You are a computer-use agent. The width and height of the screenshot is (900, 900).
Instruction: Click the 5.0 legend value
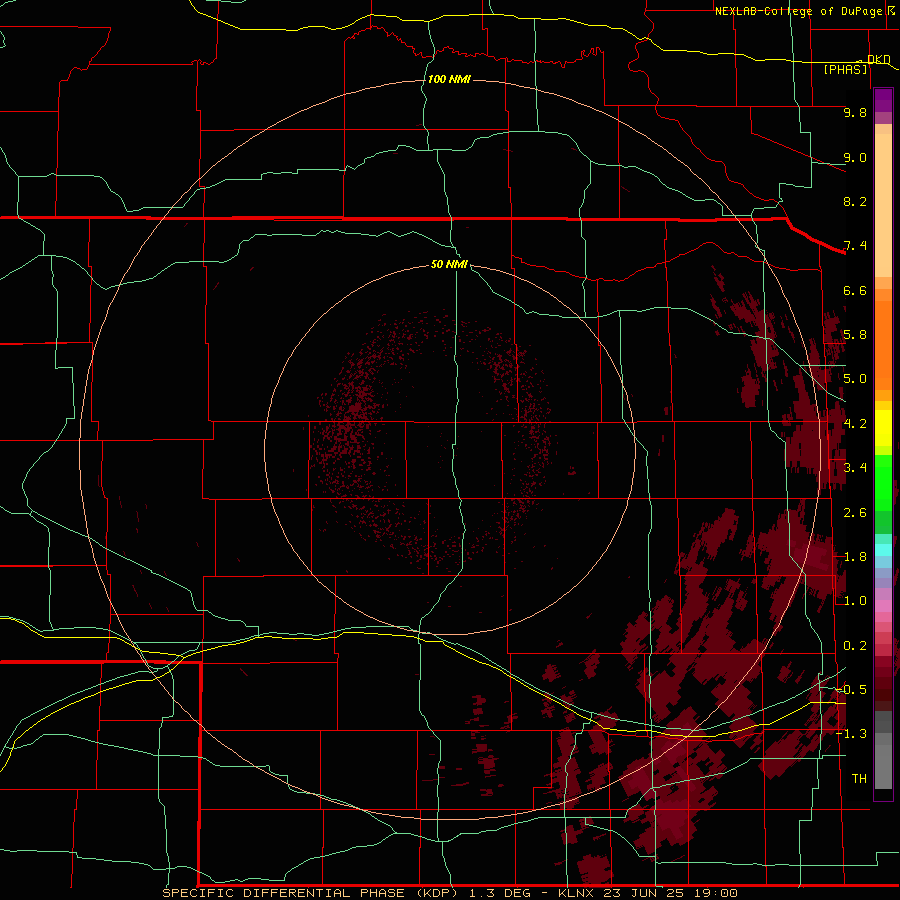pyautogui.click(x=855, y=379)
